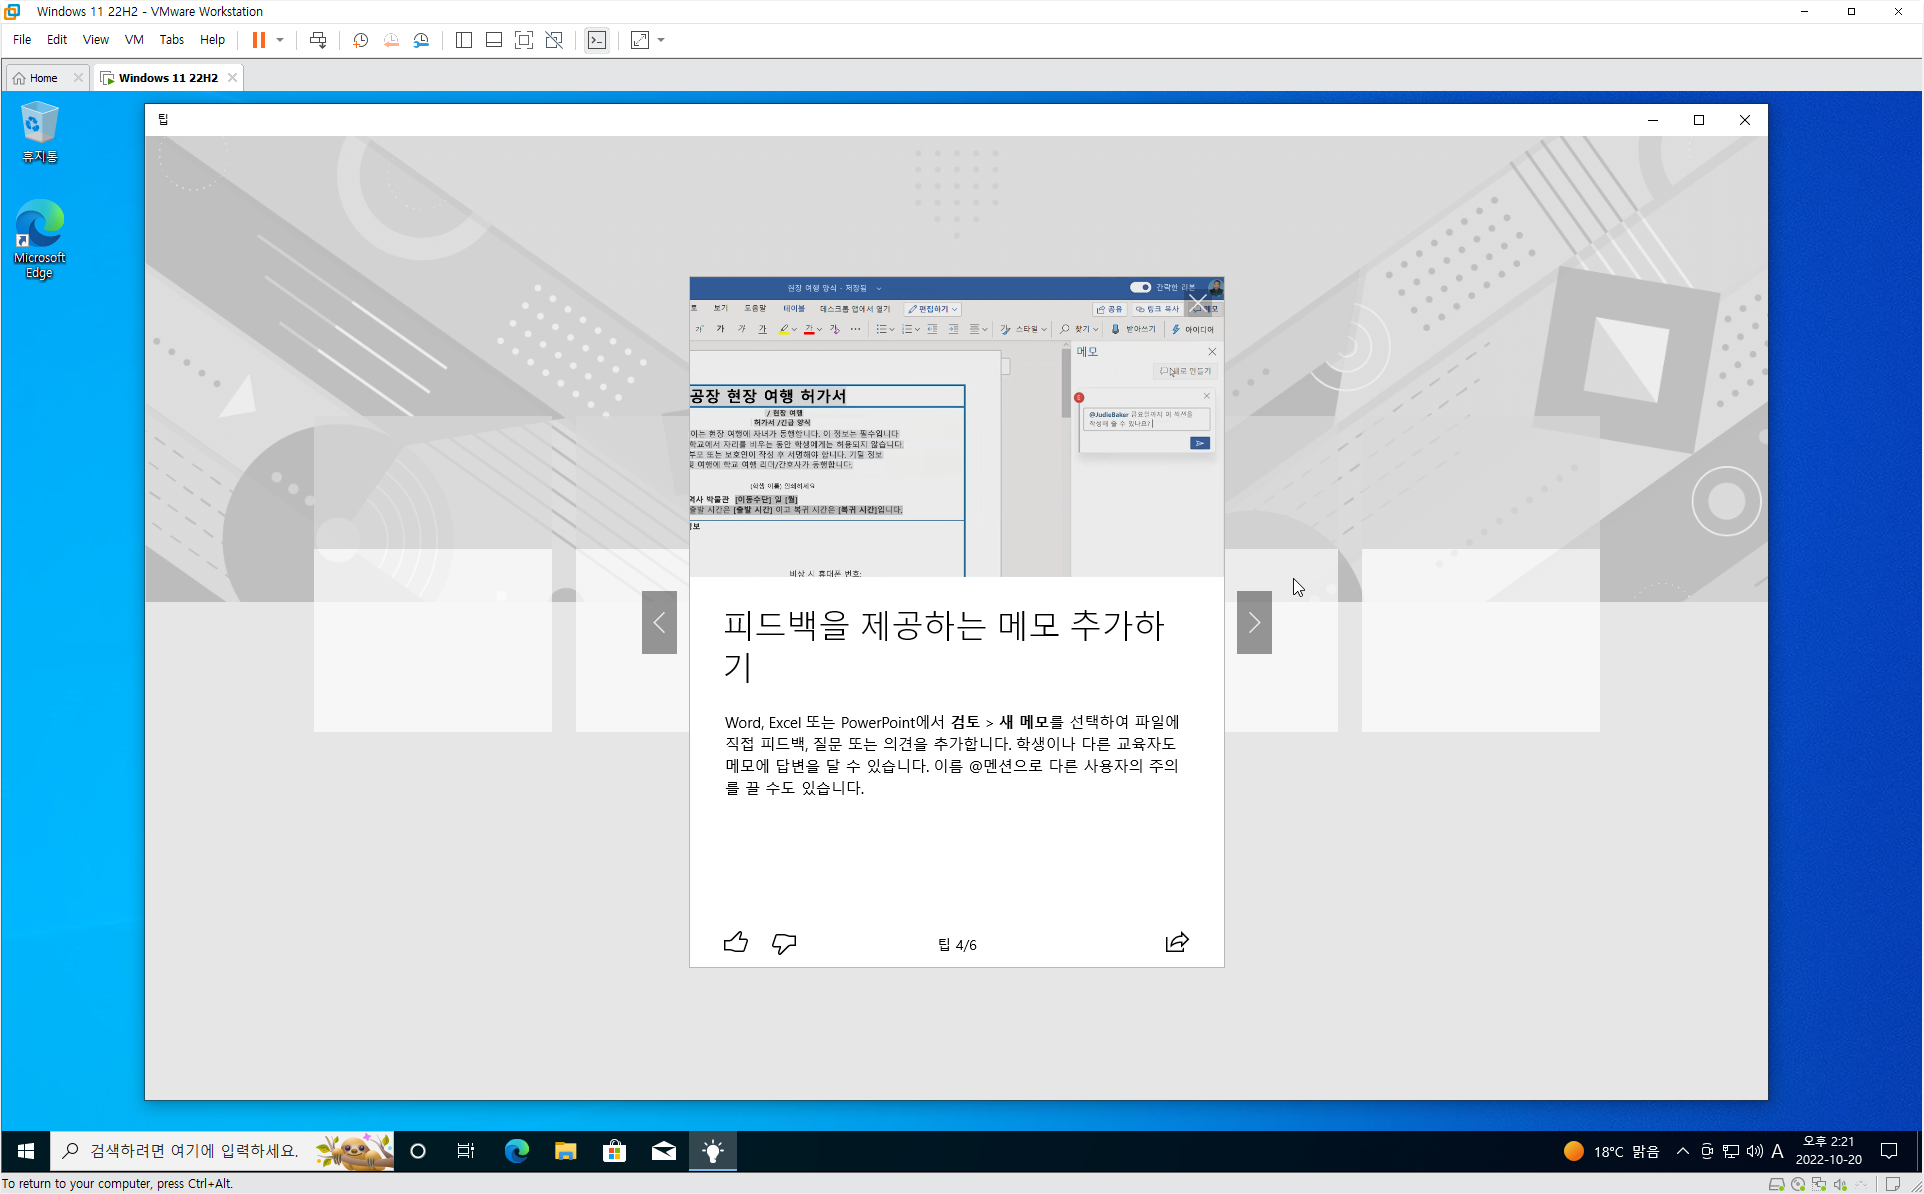Screen dimensions: 1924x1194
Task: Open weather widget showing 18°C
Action: tap(1611, 1151)
